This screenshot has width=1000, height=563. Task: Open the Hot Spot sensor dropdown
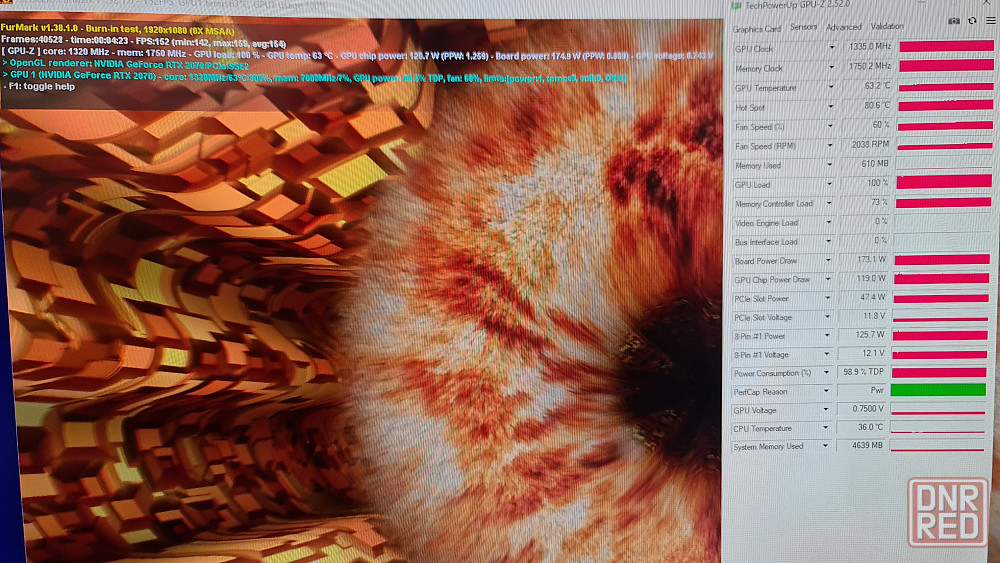point(832,107)
